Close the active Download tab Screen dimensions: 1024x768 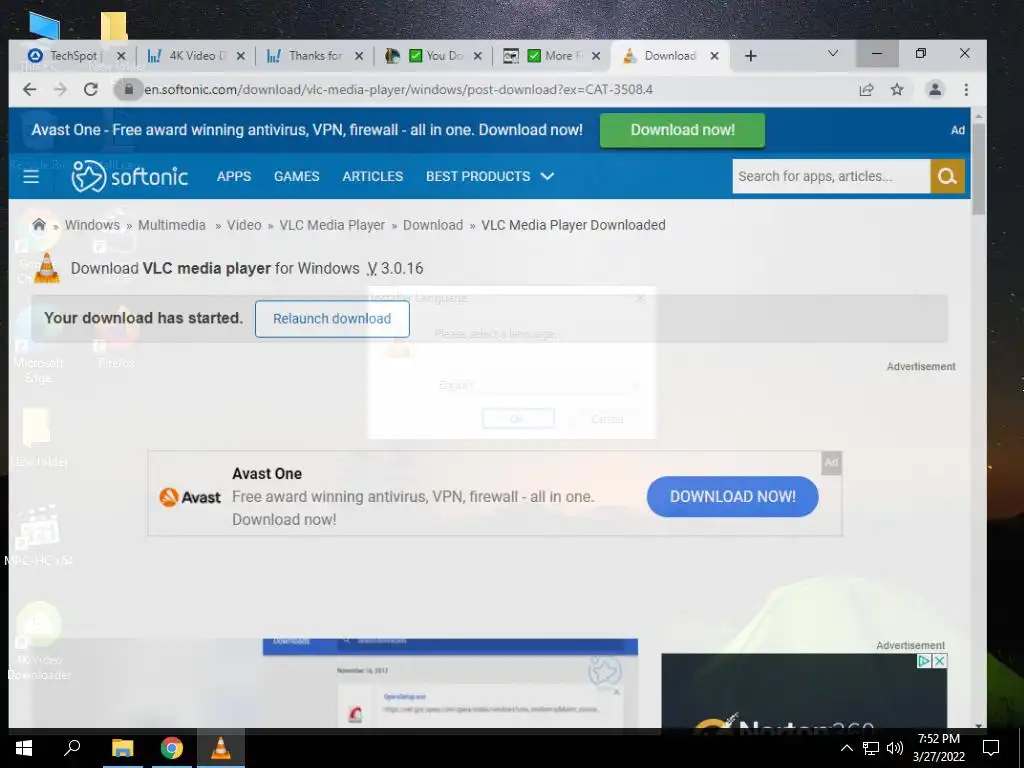714,56
